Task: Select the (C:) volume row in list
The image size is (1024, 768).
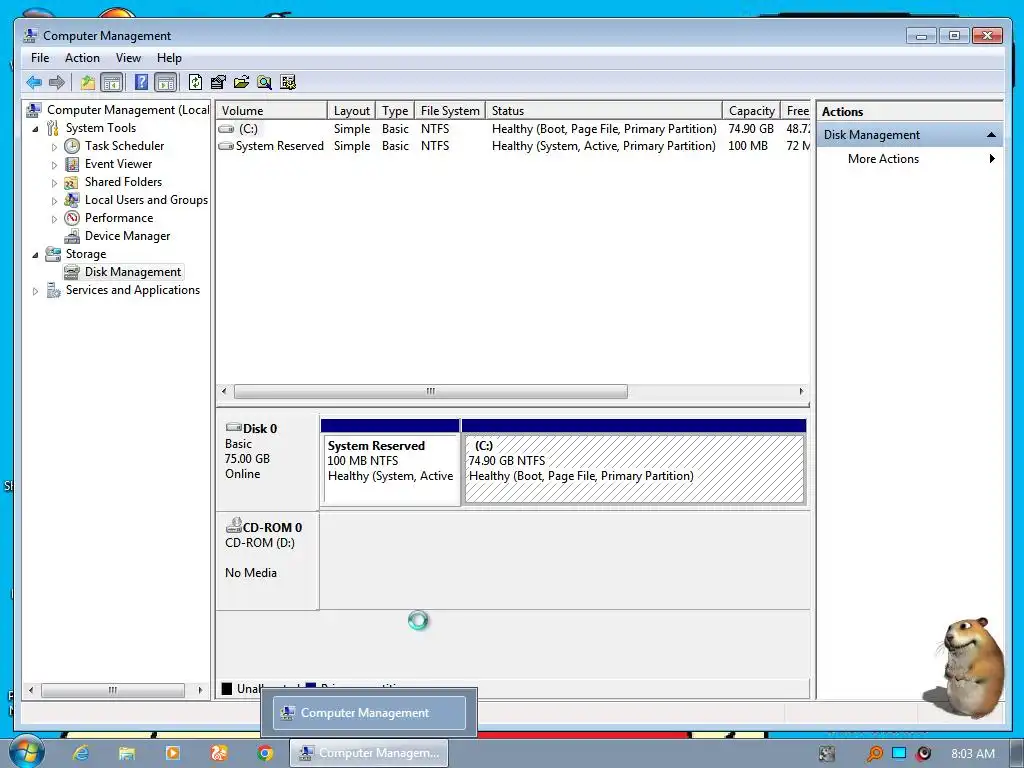Action: (513, 129)
